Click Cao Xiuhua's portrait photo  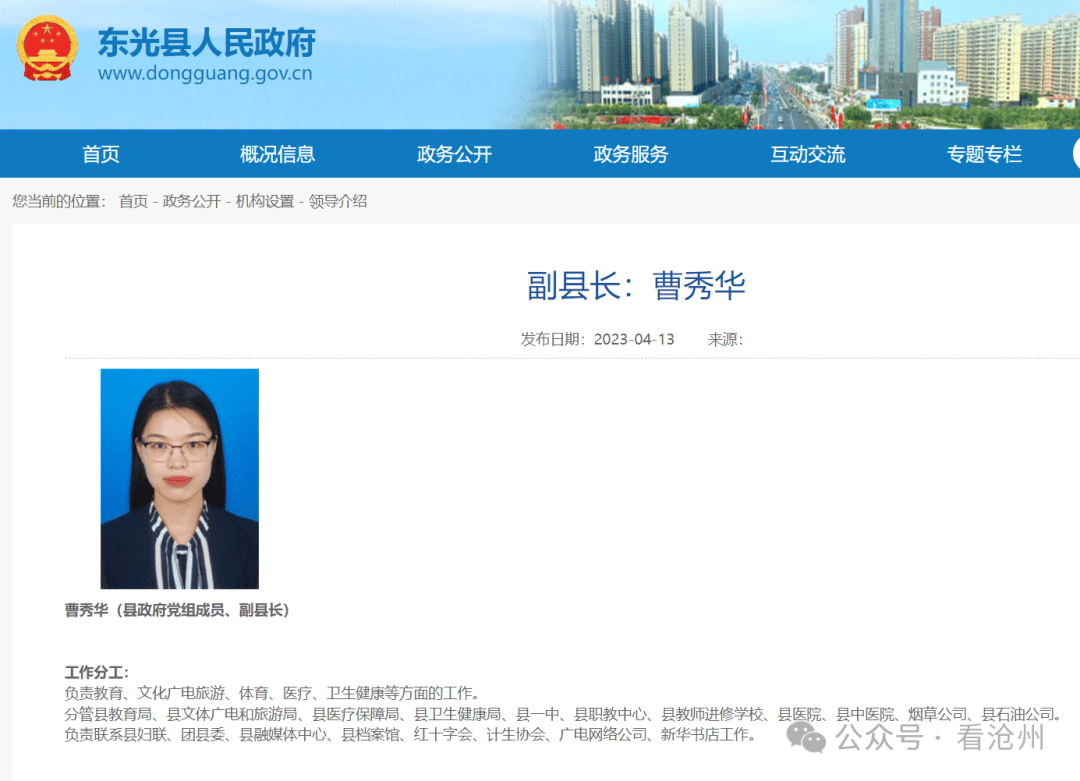tap(179, 481)
